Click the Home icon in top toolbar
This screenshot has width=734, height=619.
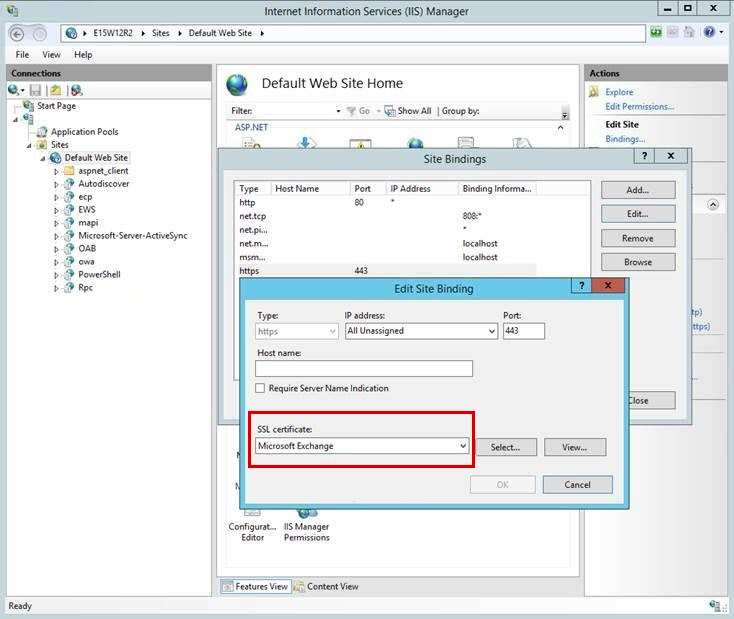(689, 32)
